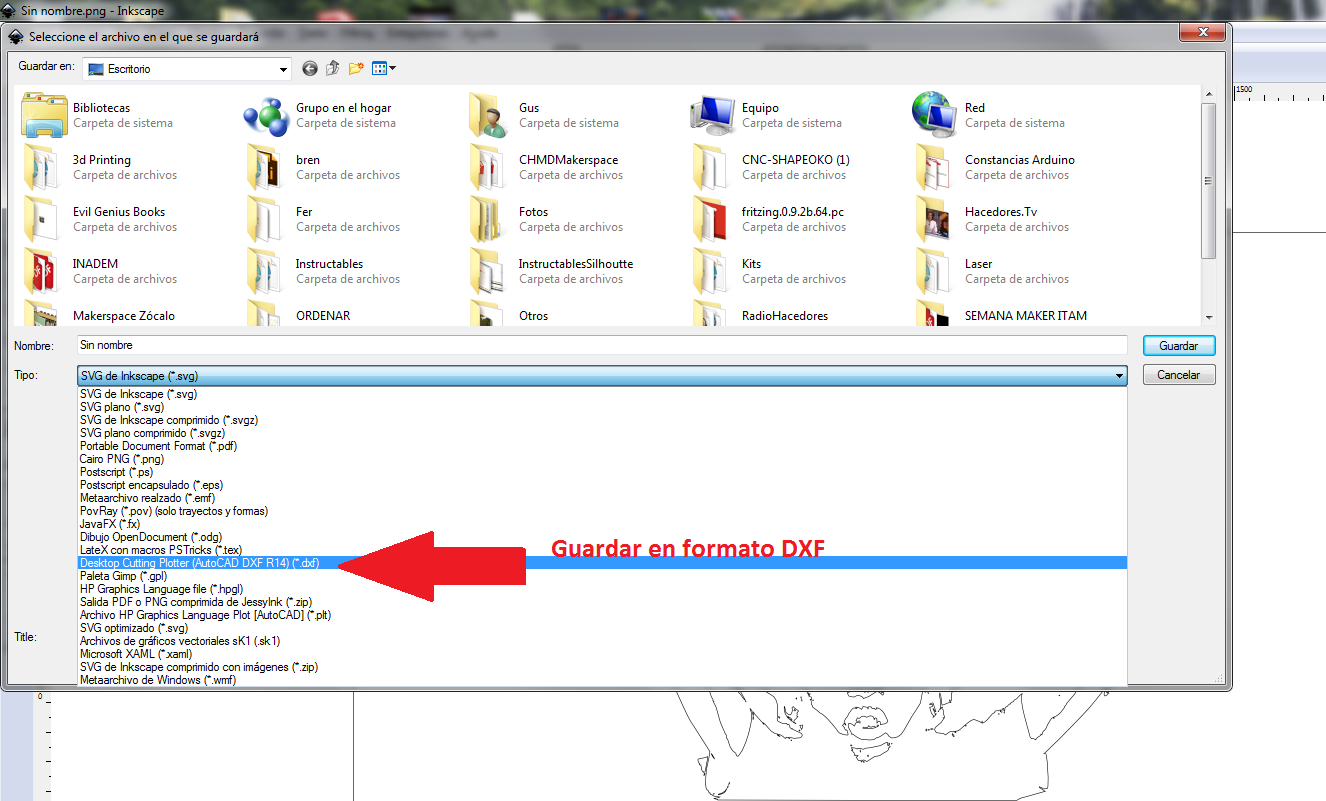This screenshot has width=1326, height=801.
Task: Select the CNC-SHAPEOKO (1) folder
Action: (772, 167)
